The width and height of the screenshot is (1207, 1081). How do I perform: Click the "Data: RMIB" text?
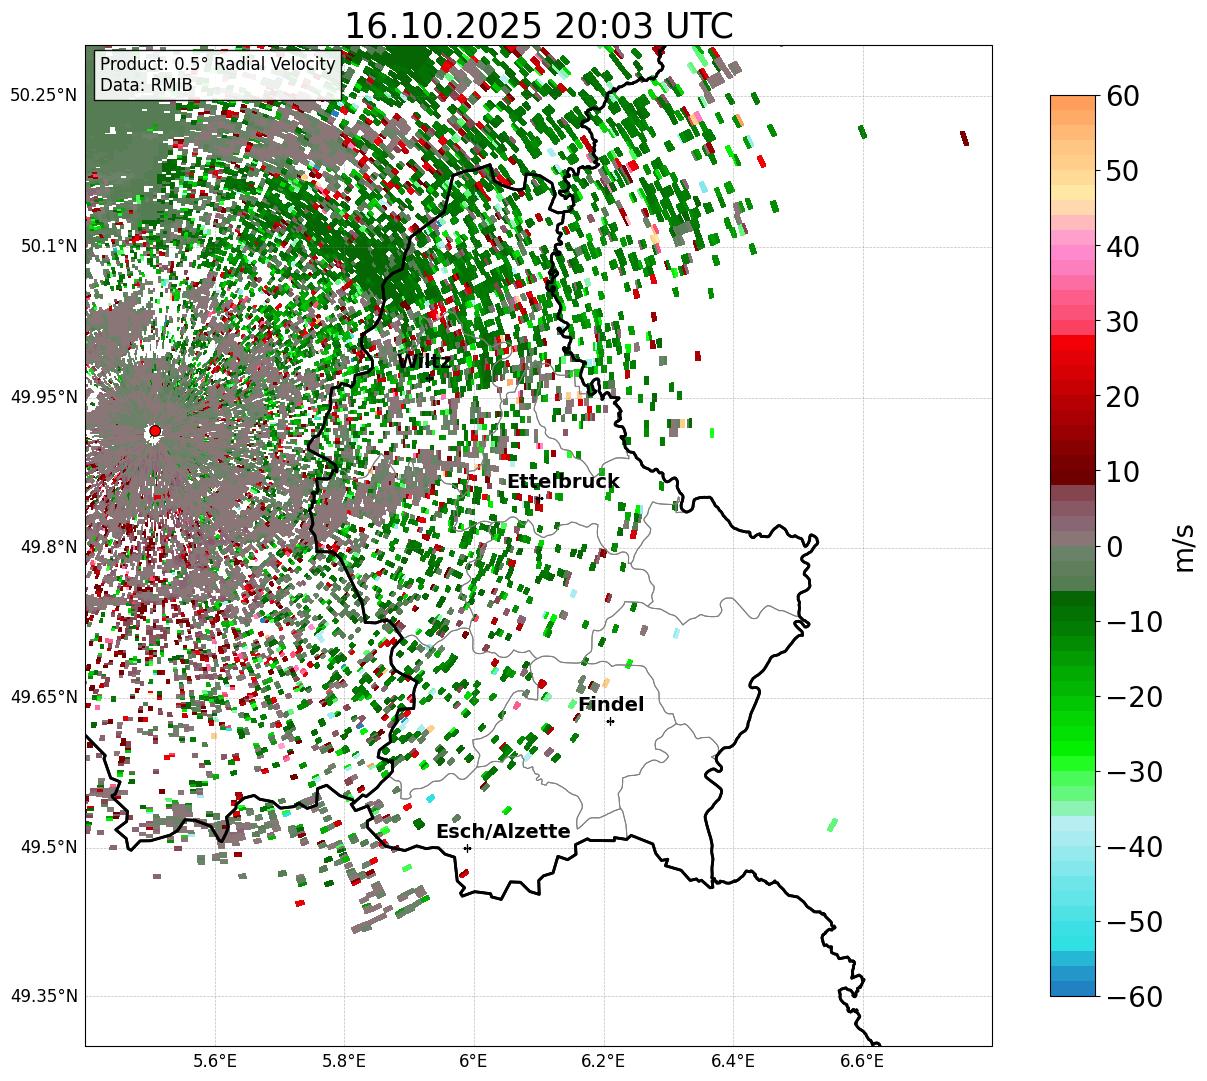[x=146, y=86]
